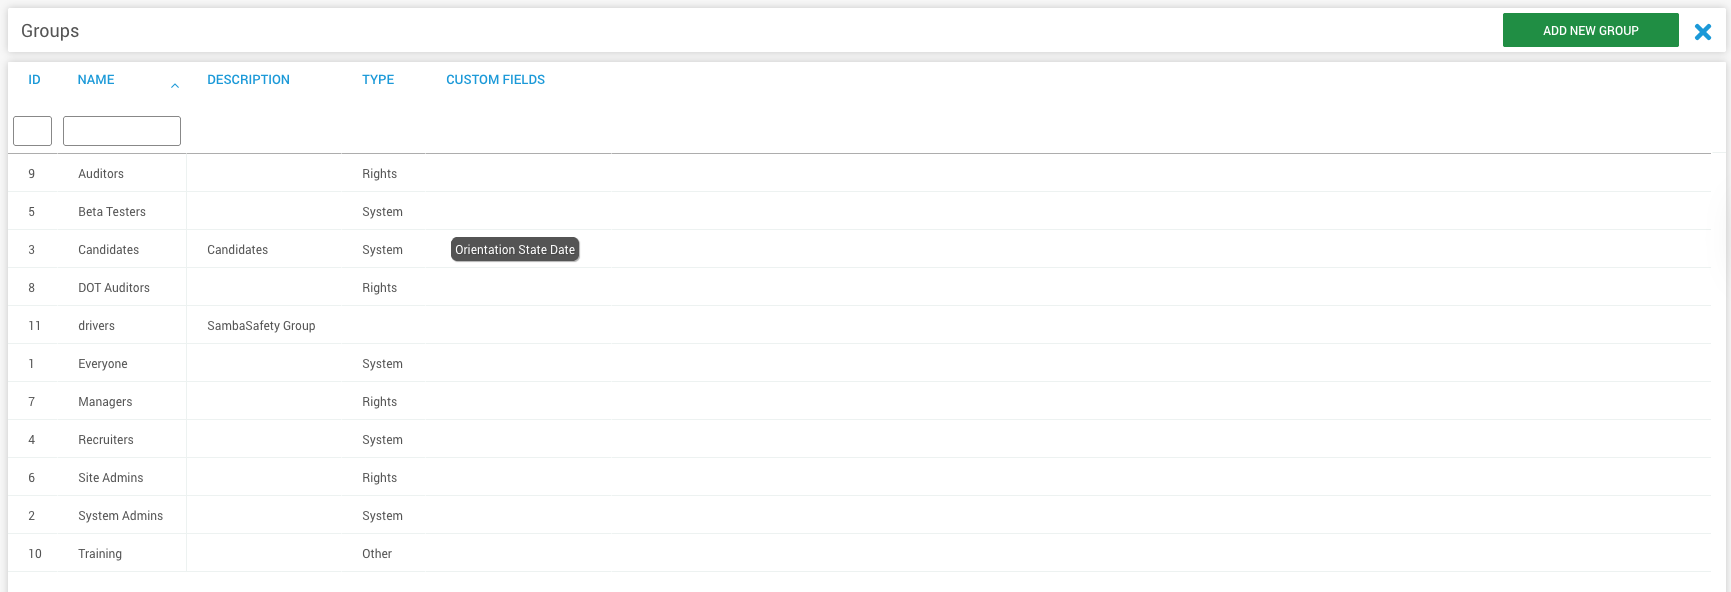This screenshot has width=1731, height=592.
Task: Open the Auditors group row
Action: 101,174
